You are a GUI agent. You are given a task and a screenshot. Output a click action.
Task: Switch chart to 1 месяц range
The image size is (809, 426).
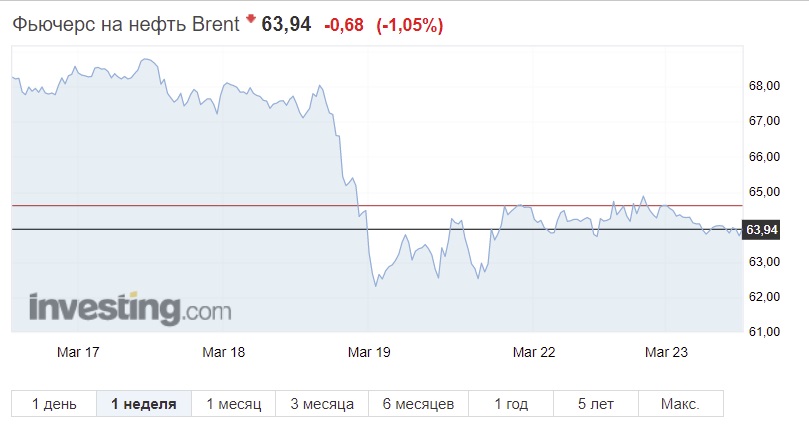pos(234,403)
